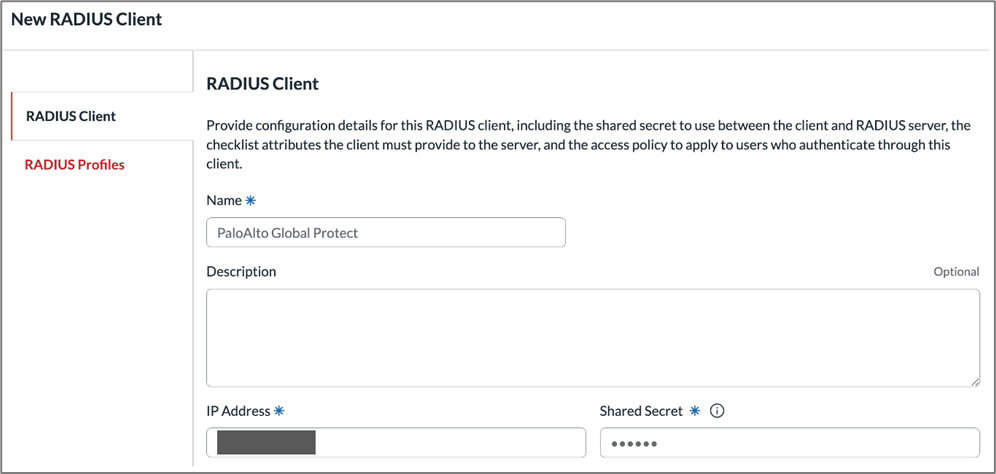The height and width of the screenshot is (474, 996).
Task: Click the Description field label
Action: point(241,272)
